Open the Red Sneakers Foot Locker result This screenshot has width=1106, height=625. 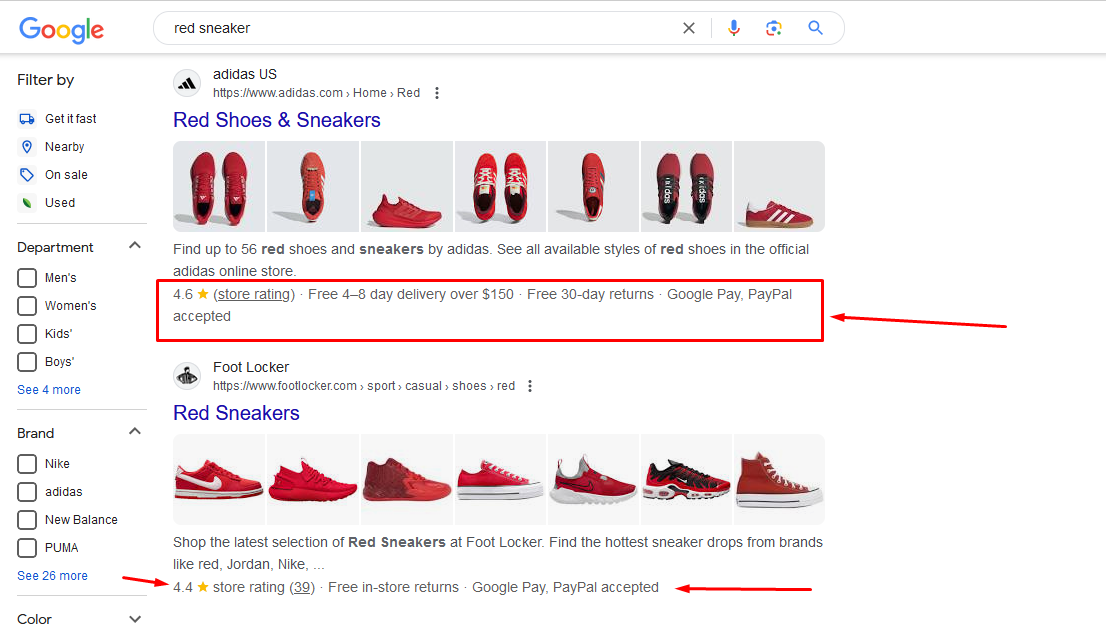[236, 413]
